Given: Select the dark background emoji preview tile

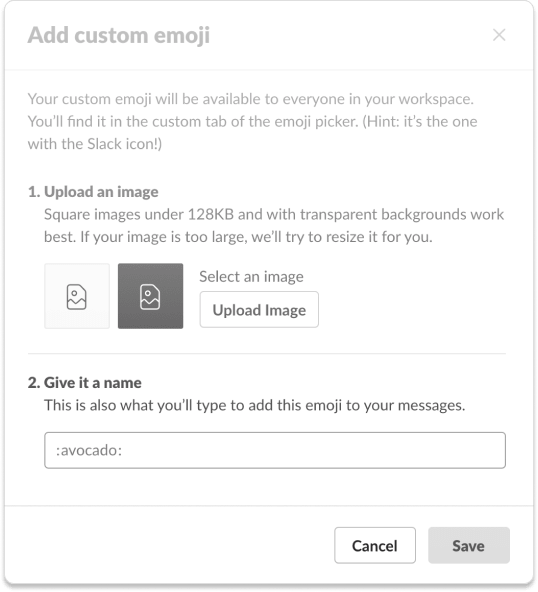Looking at the screenshot, I should coord(150,296).
